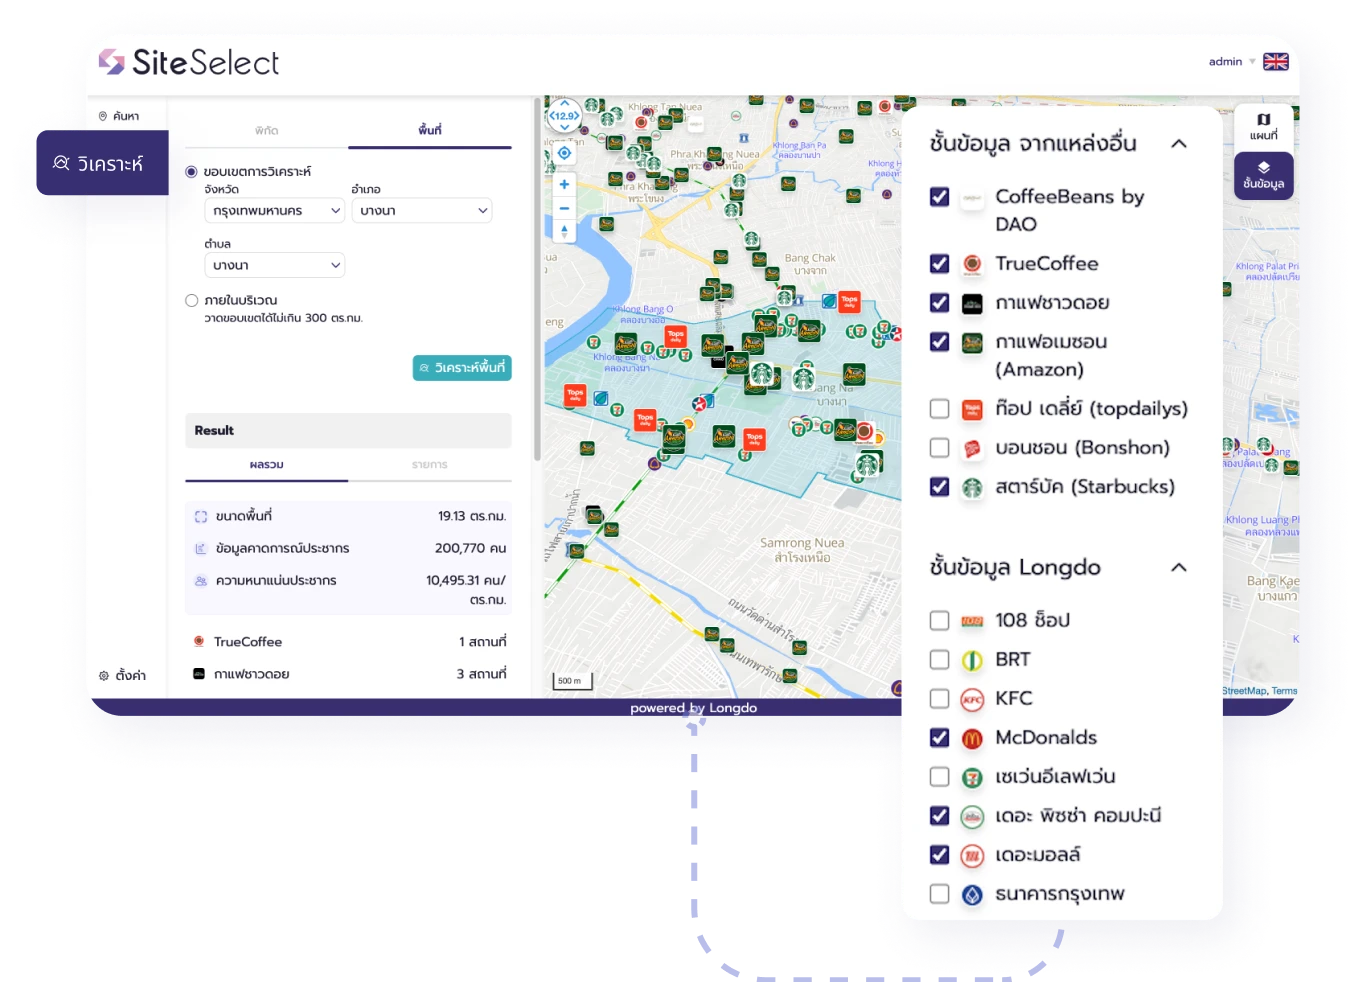Screen dimensions: 1358x982
Task: Open the แผนที่ map type button
Action: coord(1264,126)
